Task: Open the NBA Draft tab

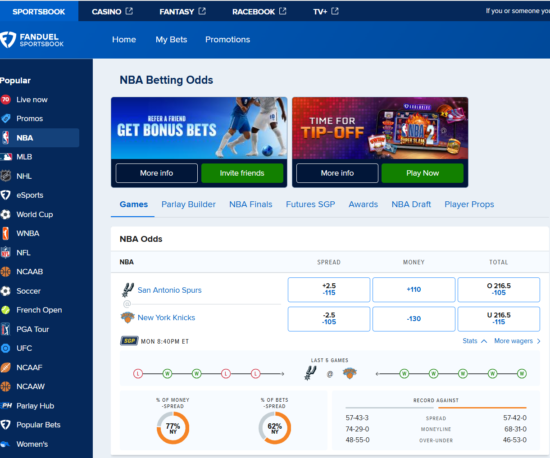Action: 411,204
